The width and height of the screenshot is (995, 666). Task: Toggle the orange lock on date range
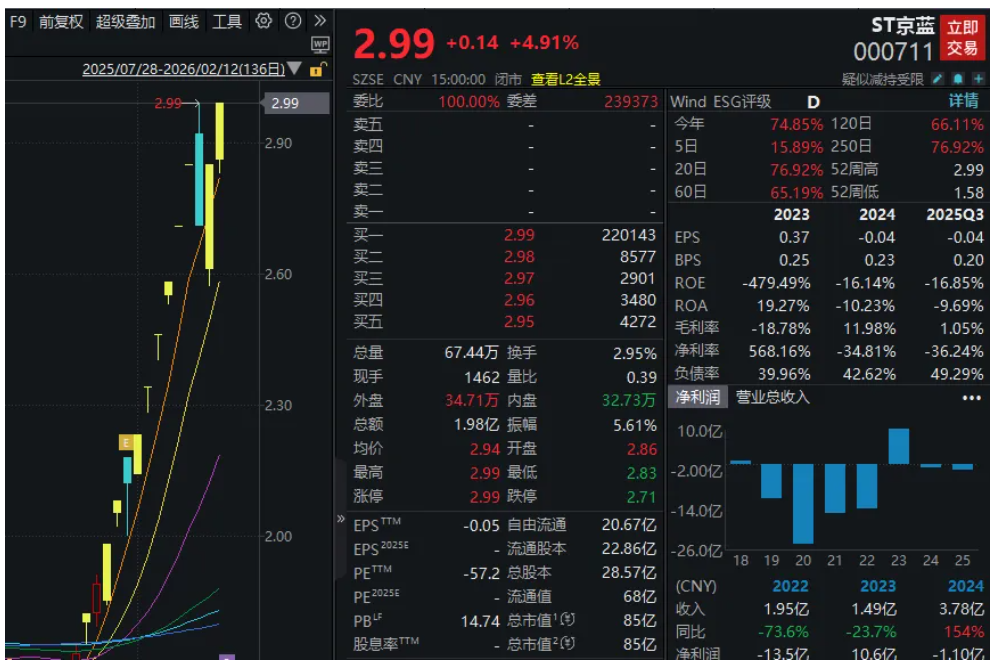317,70
